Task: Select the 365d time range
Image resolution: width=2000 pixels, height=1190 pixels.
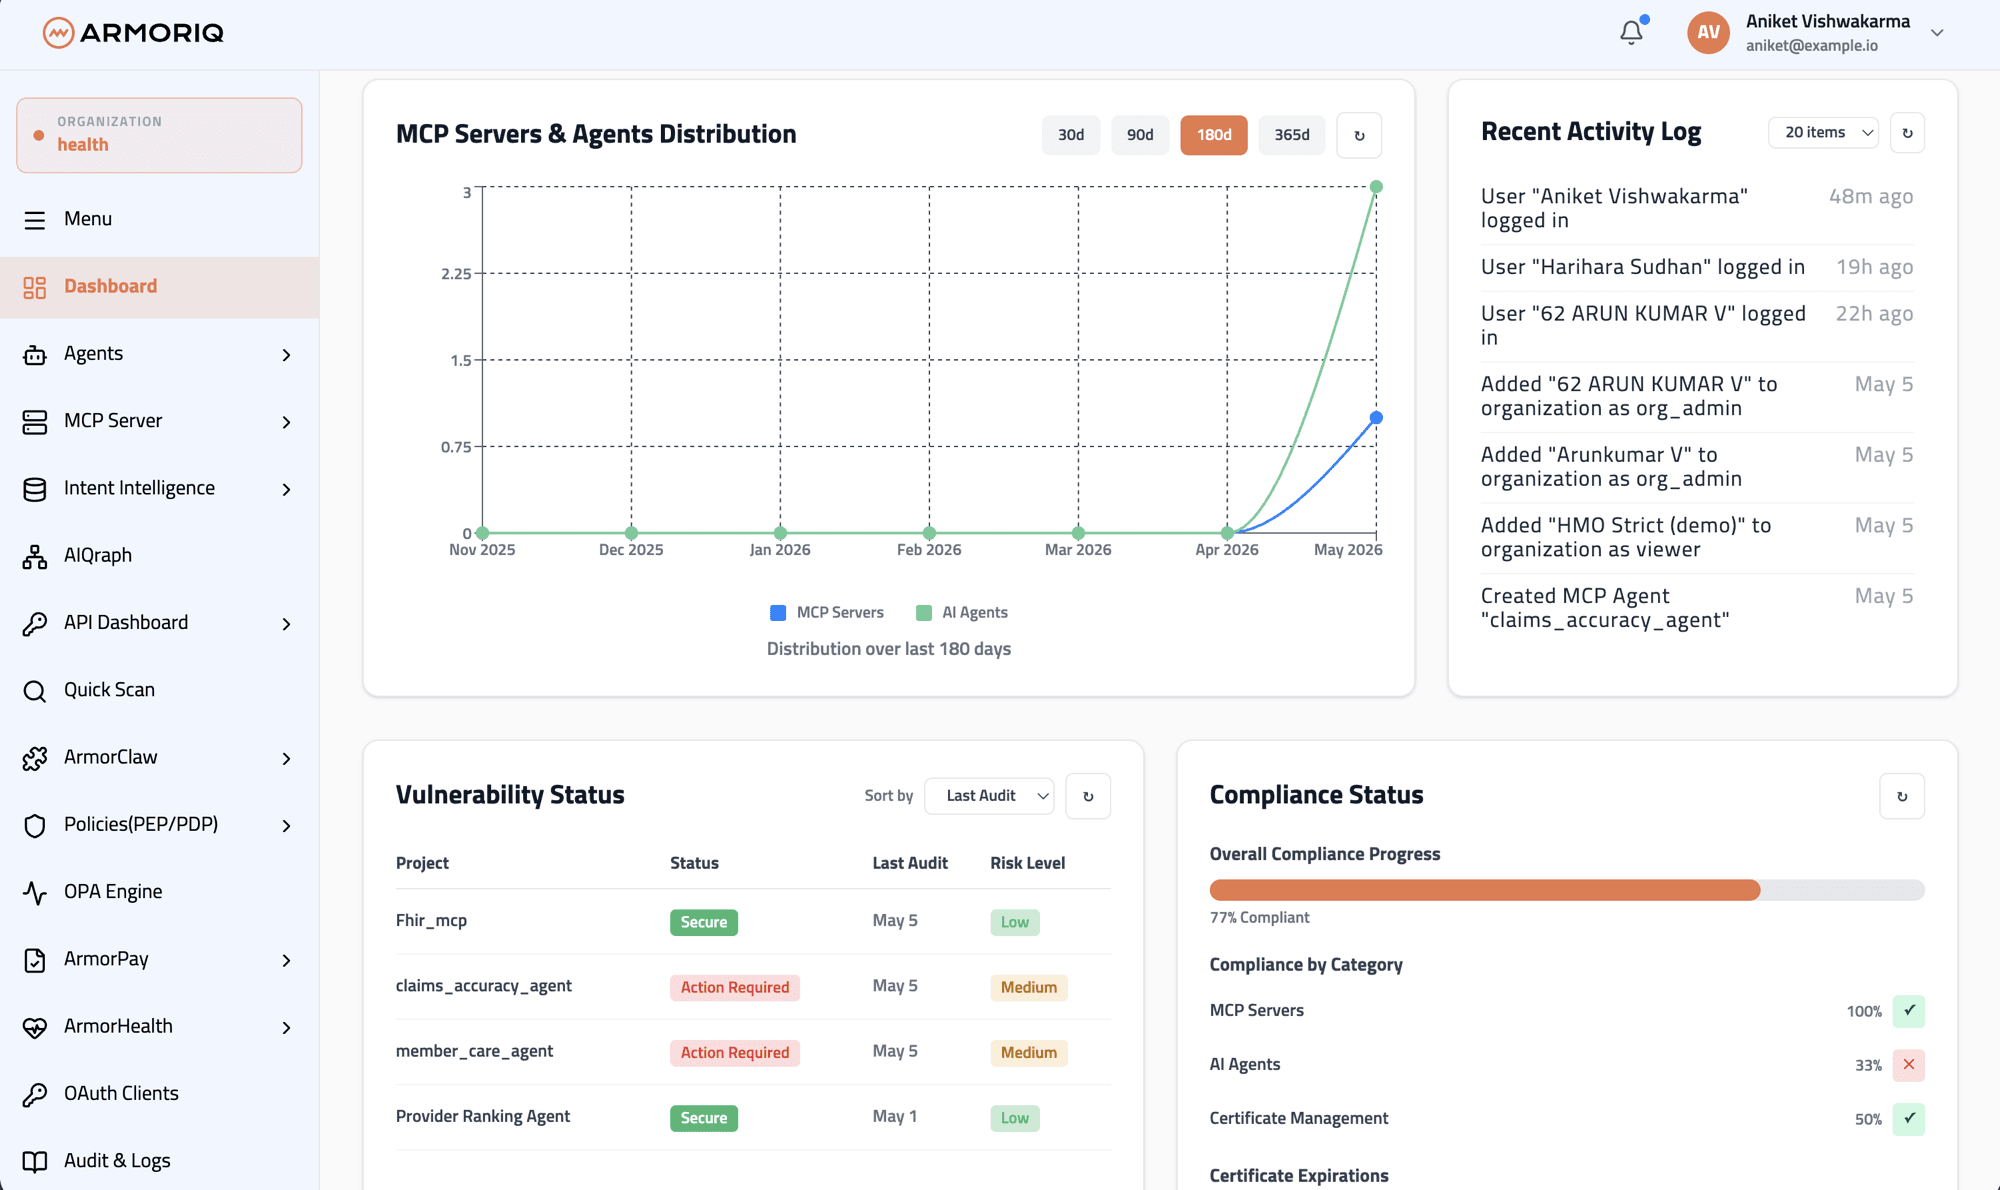Action: click(x=1292, y=135)
